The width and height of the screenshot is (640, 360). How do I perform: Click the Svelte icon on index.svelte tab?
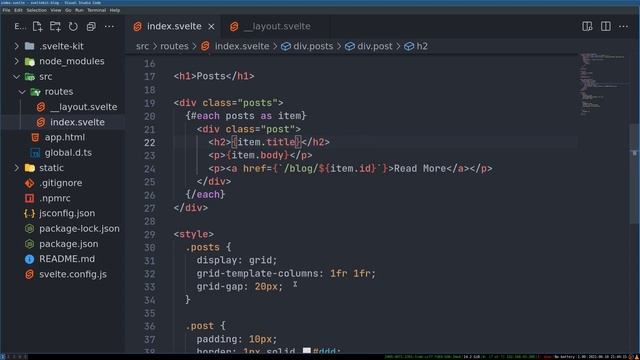(x=138, y=27)
